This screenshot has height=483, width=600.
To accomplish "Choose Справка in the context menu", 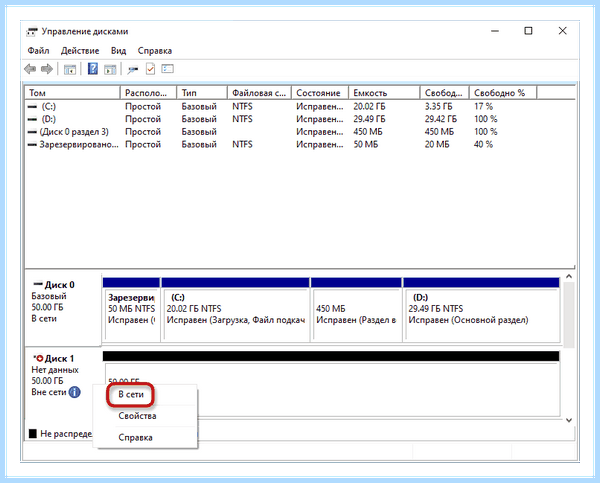I will pyautogui.click(x=135, y=437).
